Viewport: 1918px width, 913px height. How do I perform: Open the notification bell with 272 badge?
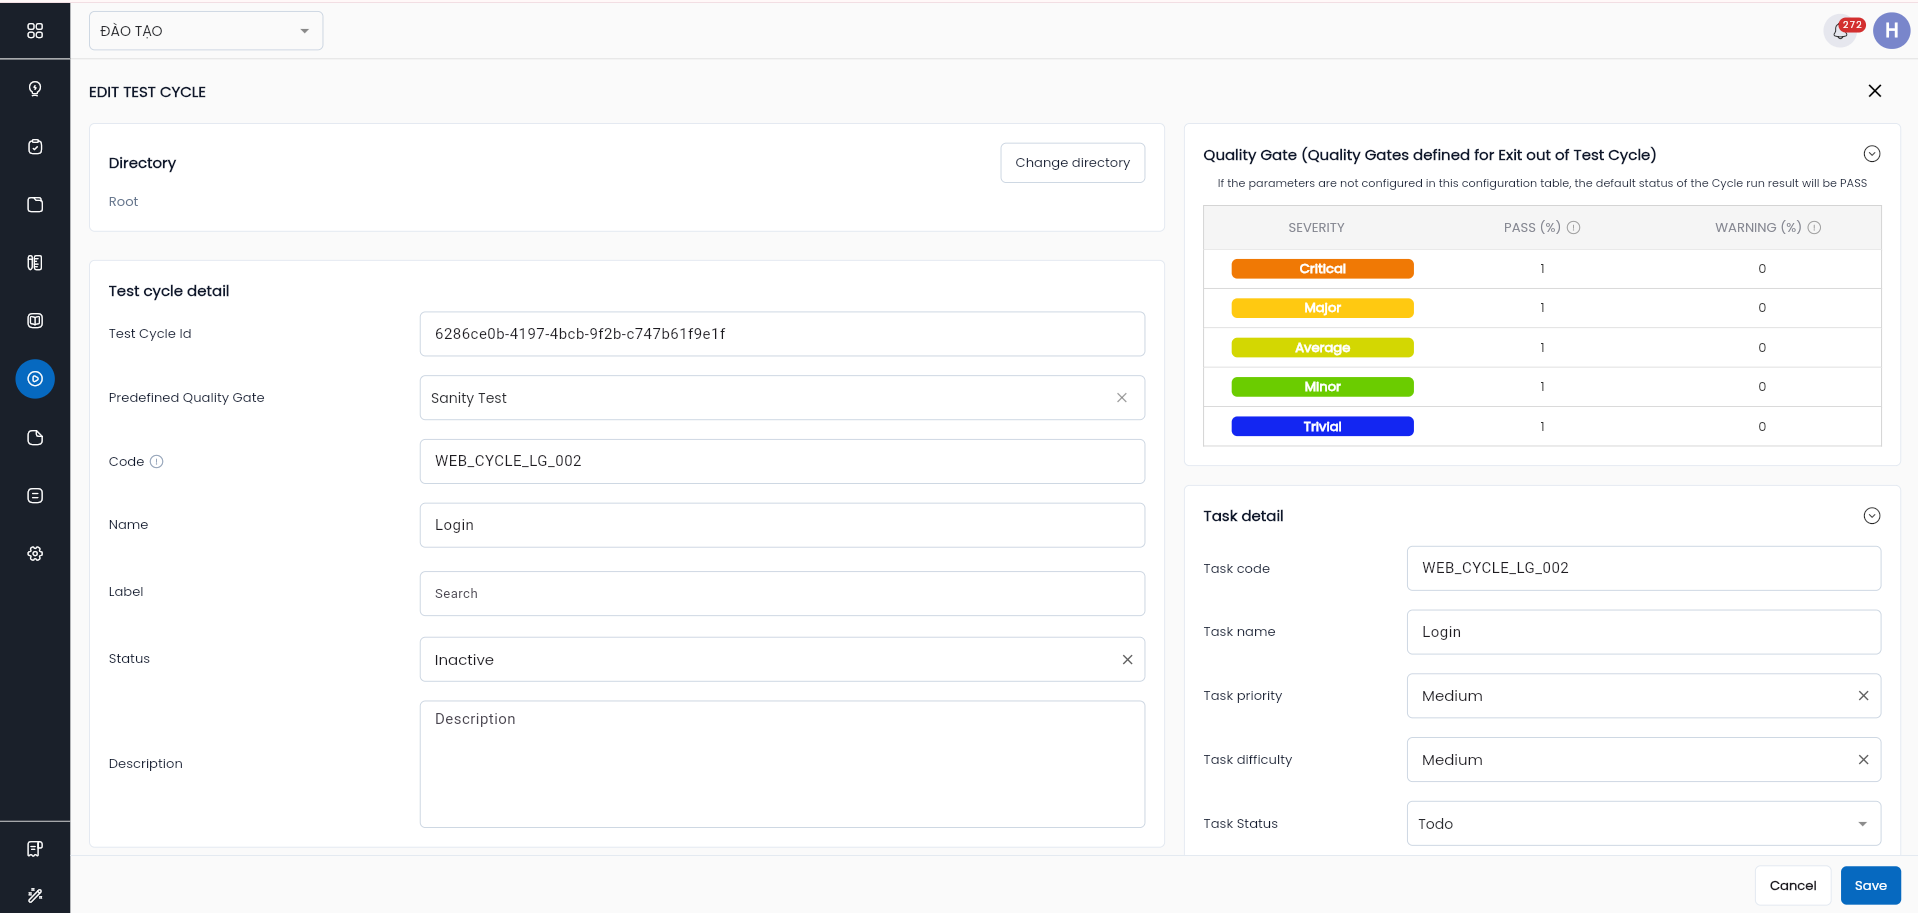click(1840, 31)
